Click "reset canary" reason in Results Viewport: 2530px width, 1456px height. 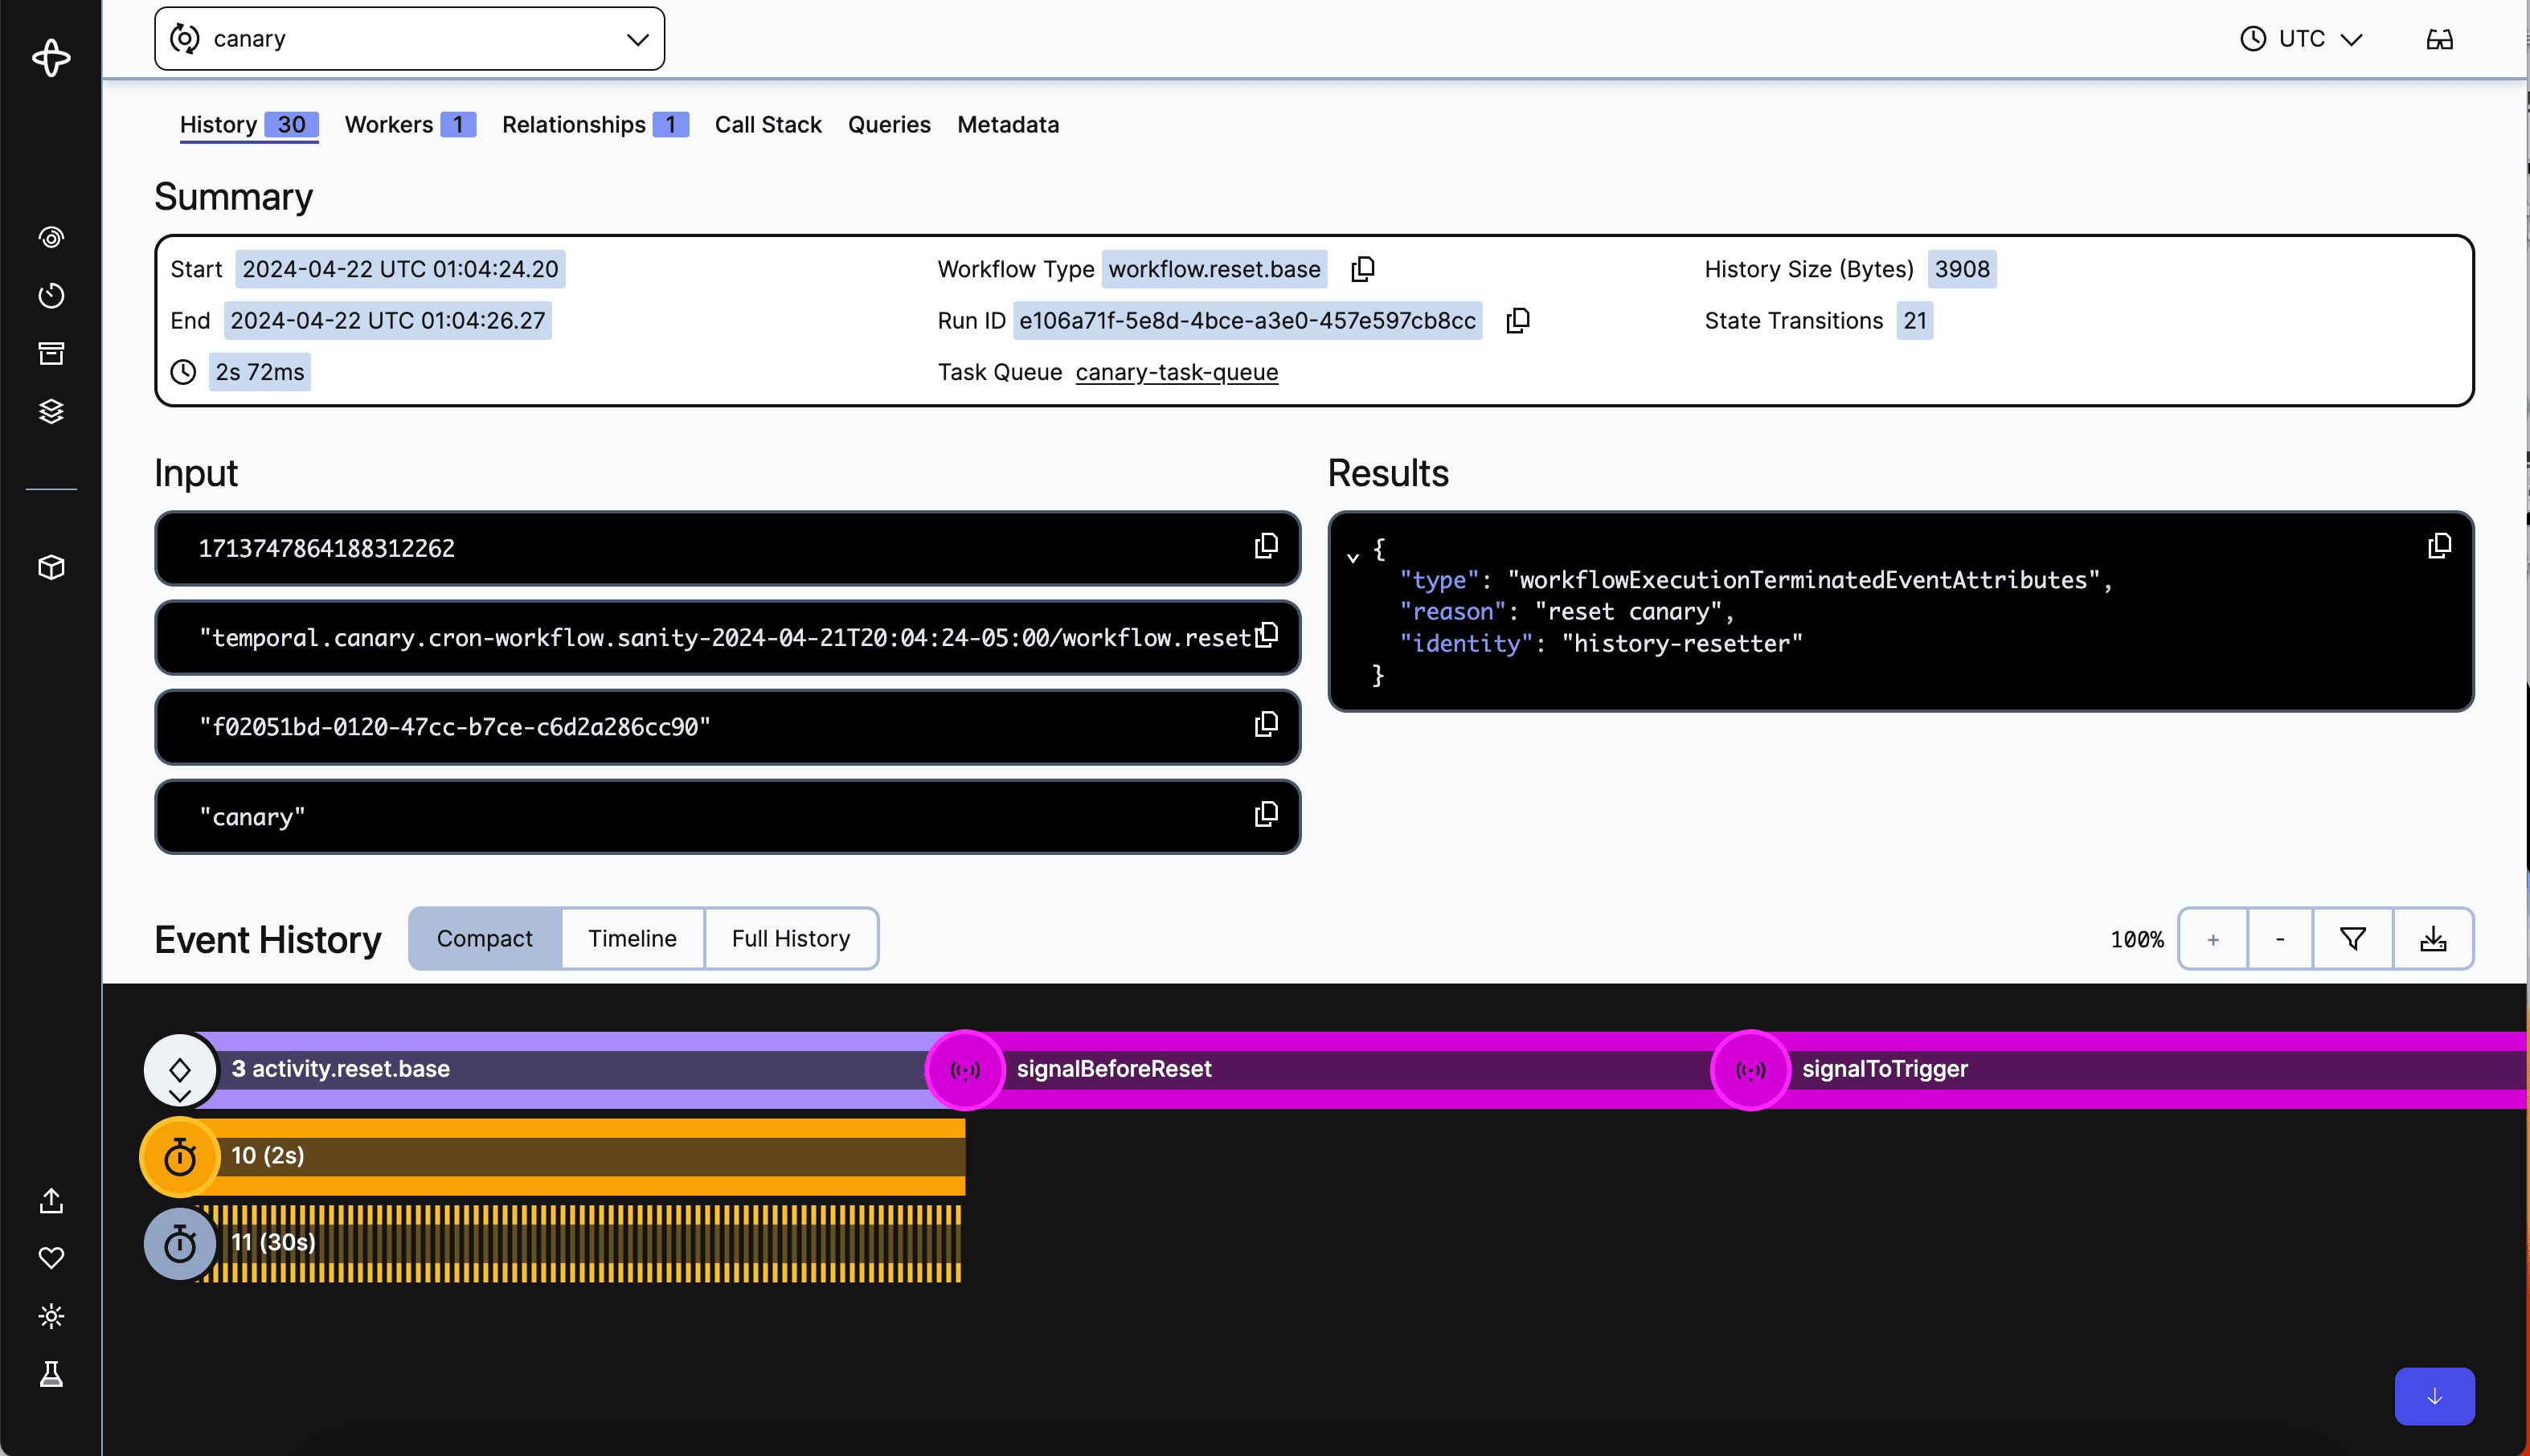tap(1628, 611)
